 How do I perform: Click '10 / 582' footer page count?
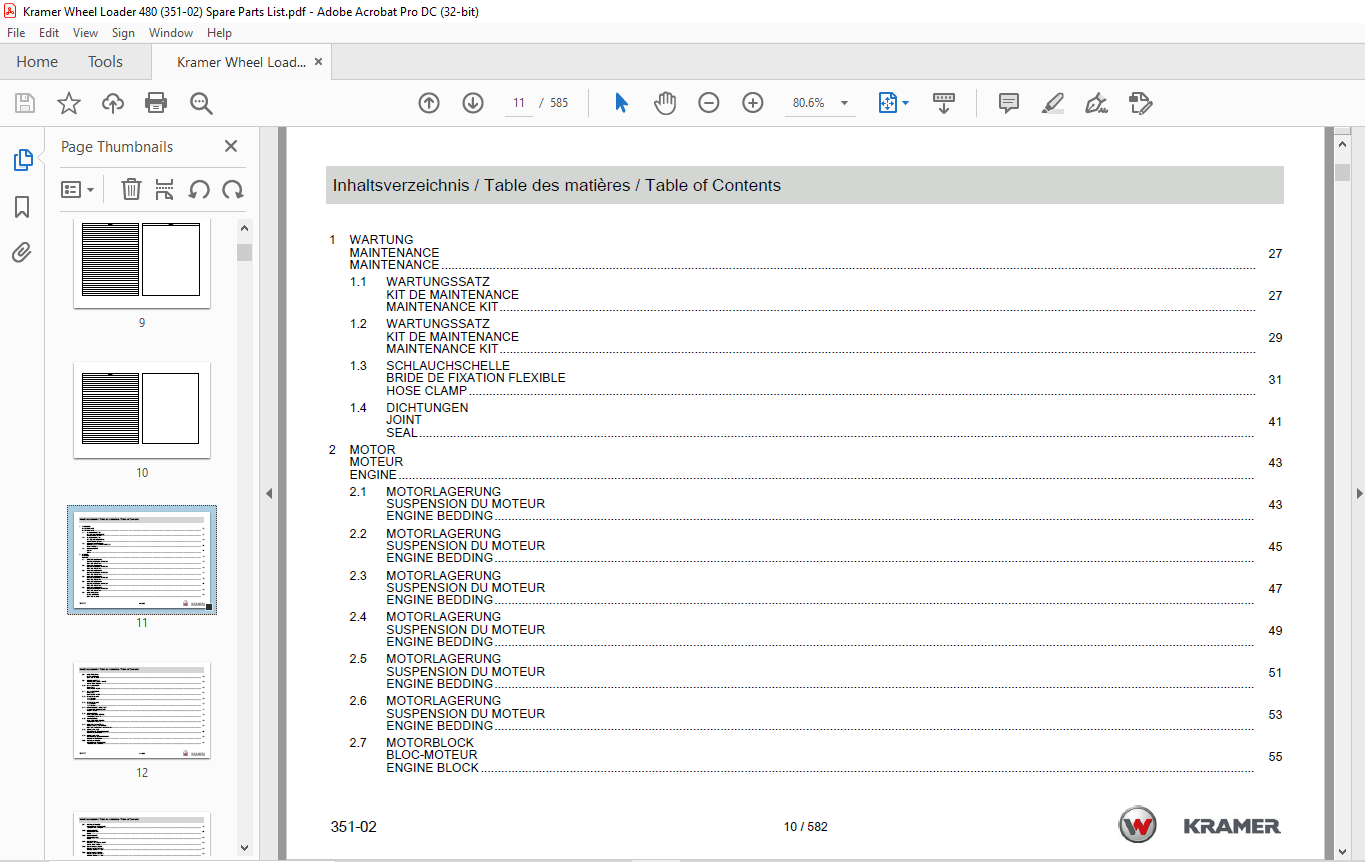point(806,827)
